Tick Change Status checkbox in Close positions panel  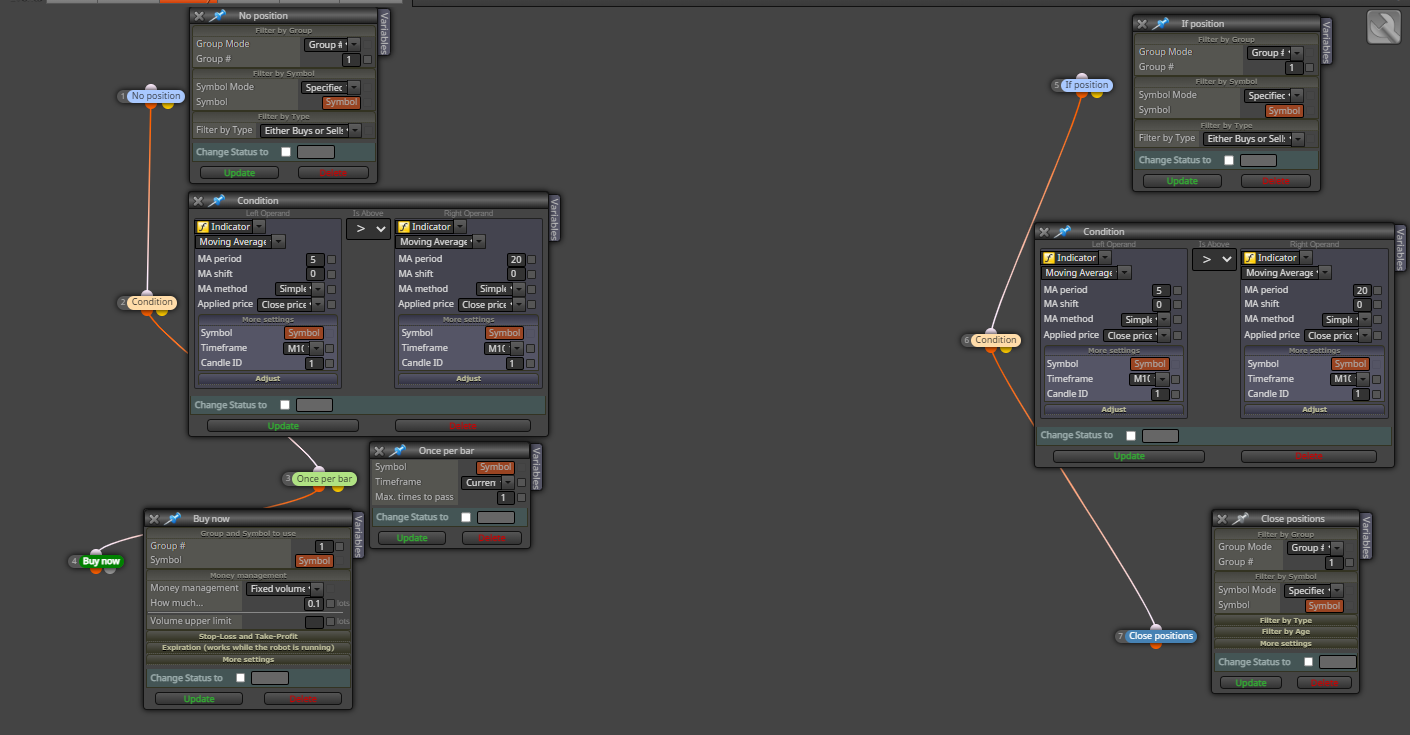click(1308, 662)
